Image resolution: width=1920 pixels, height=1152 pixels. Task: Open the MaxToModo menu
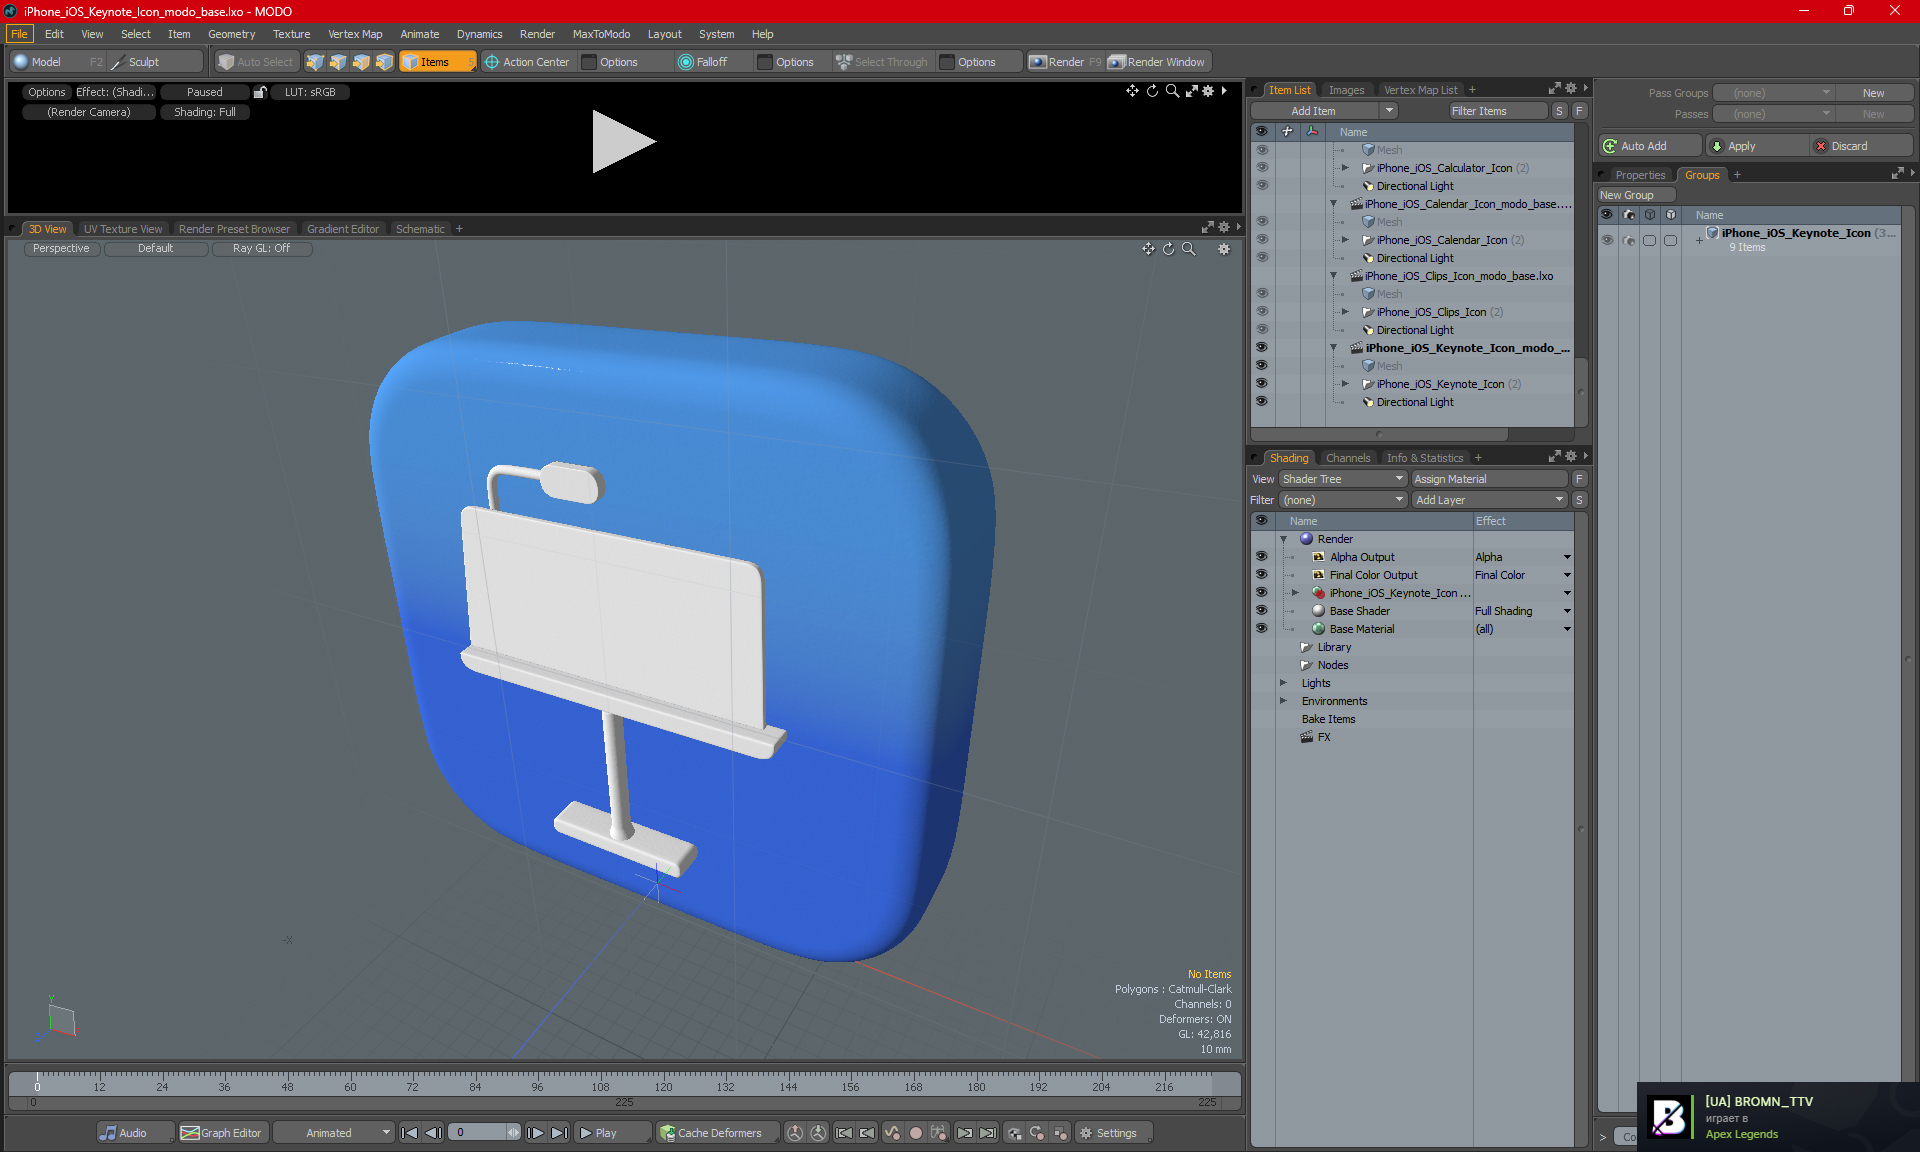pos(601,34)
